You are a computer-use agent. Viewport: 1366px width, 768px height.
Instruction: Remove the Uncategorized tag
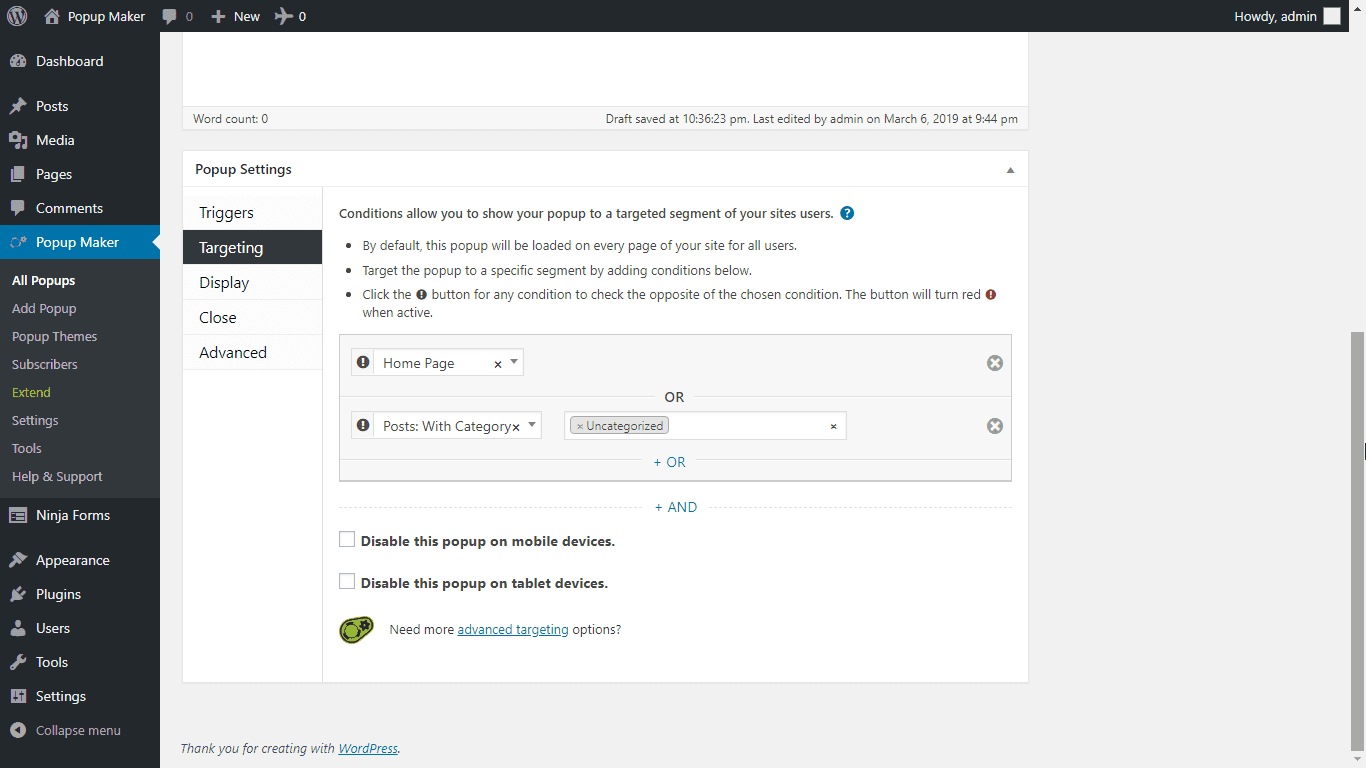click(580, 426)
